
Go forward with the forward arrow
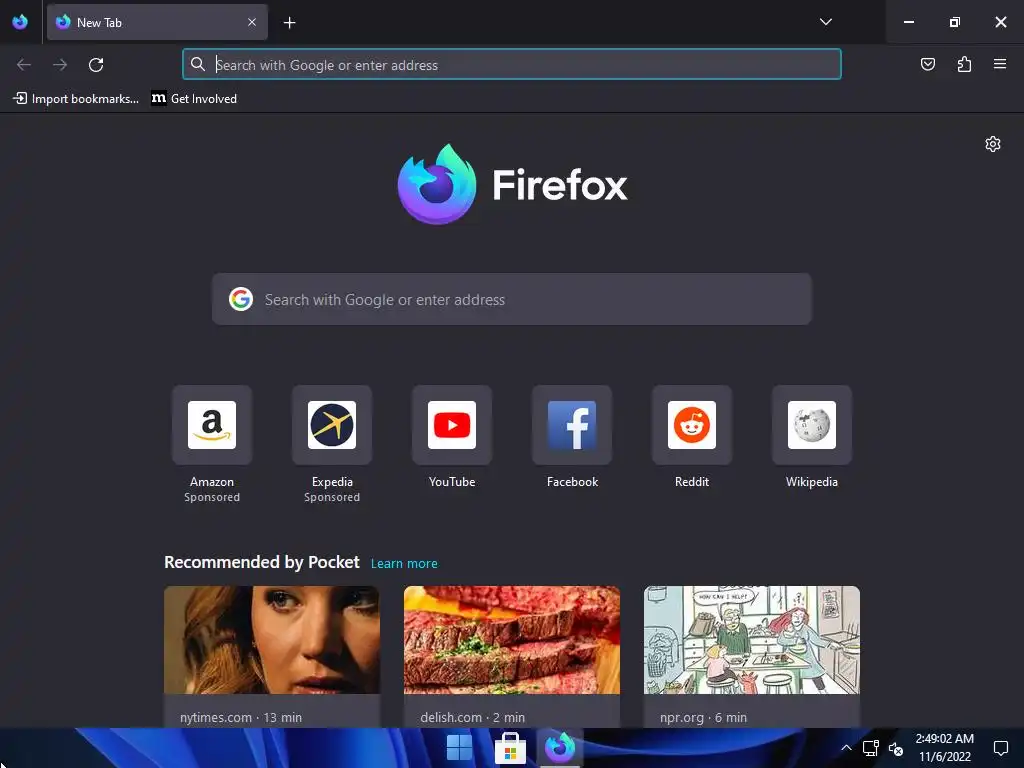(x=60, y=65)
